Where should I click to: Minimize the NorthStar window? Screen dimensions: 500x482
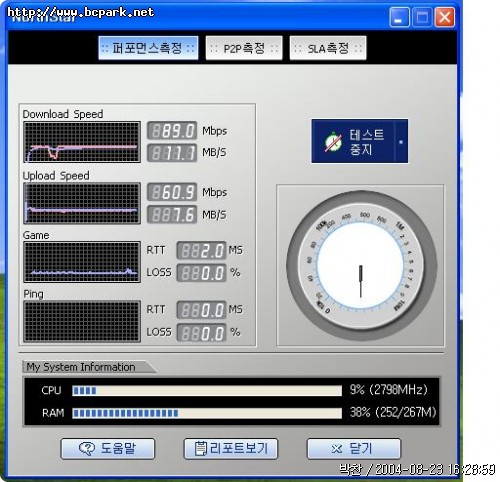pos(399,17)
